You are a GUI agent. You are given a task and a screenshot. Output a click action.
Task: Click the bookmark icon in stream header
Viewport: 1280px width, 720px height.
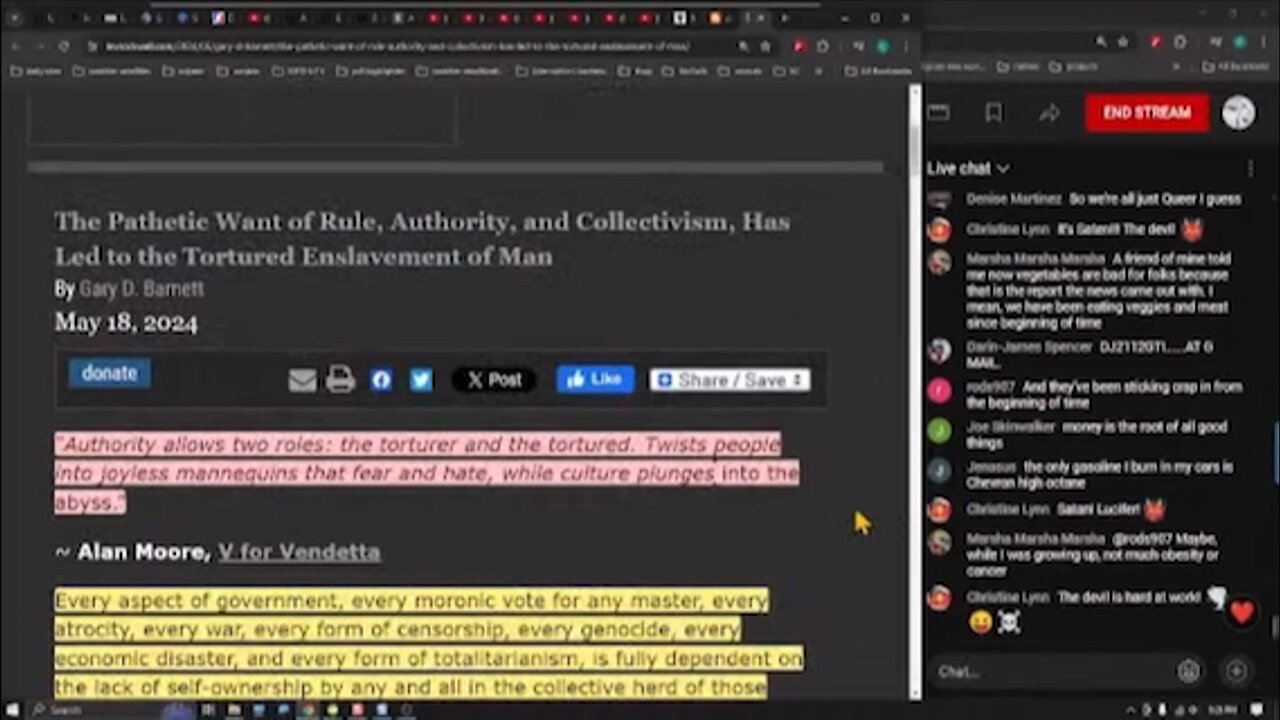coord(993,113)
